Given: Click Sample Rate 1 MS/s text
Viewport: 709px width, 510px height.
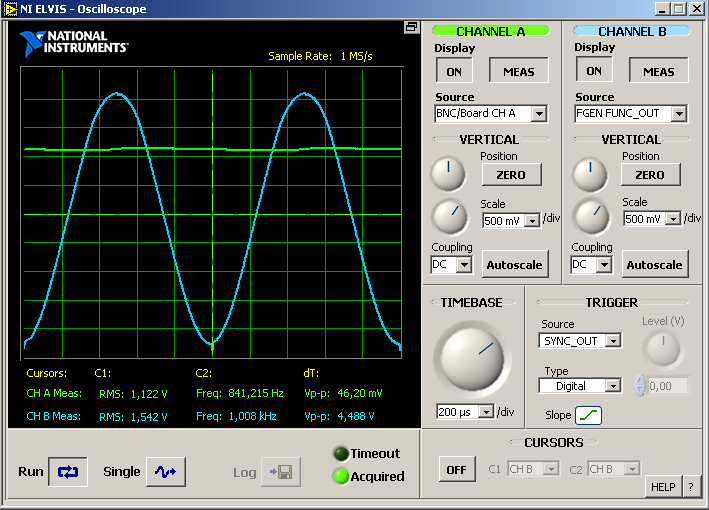Looking at the screenshot, I should point(320,56).
